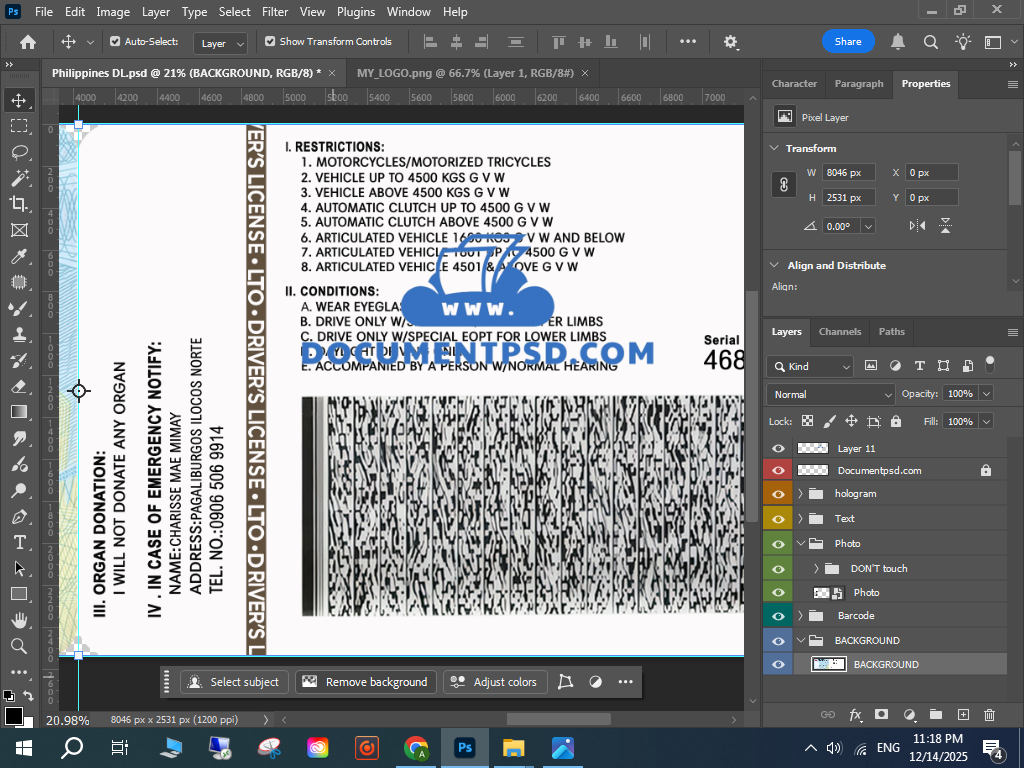The height and width of the screenshot is (768, 1024).
Task: Toggle the Auto-Select checkbox
Action: [x=115, y=42]
